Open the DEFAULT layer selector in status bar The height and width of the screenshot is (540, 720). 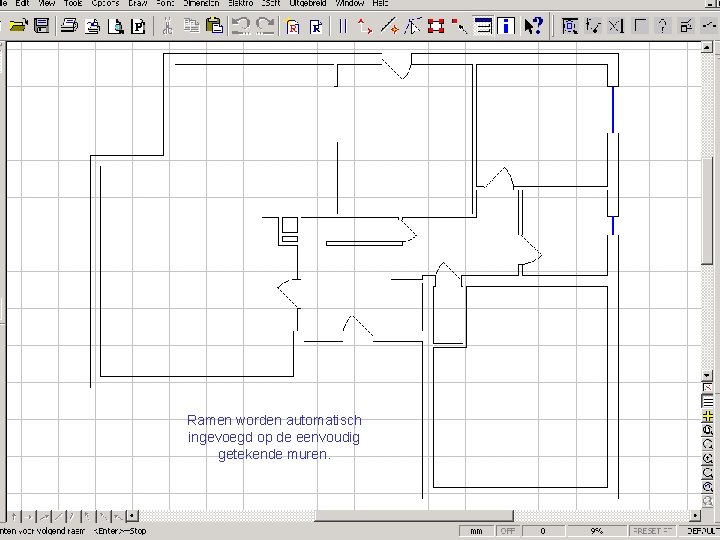point(702,531)
